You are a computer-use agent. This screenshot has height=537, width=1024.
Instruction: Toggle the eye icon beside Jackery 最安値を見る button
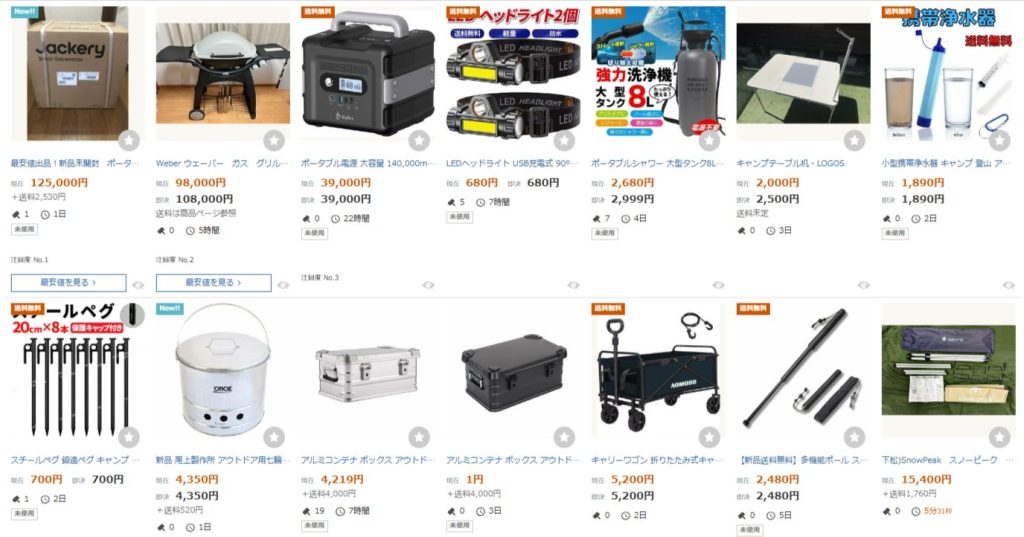click(138, 285)
